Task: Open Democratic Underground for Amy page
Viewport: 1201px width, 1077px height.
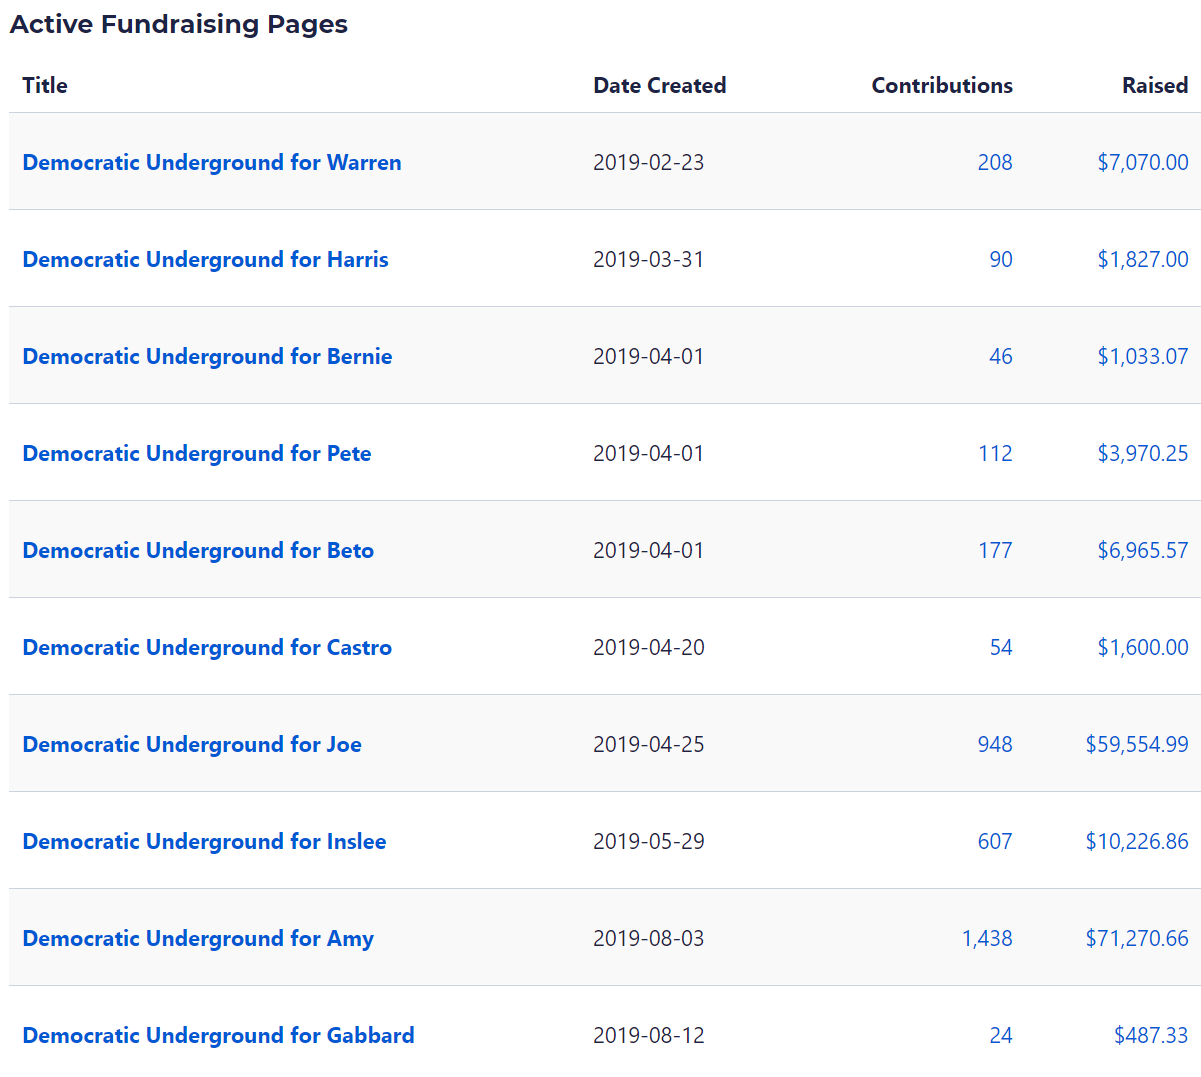Action: point(198,938)
